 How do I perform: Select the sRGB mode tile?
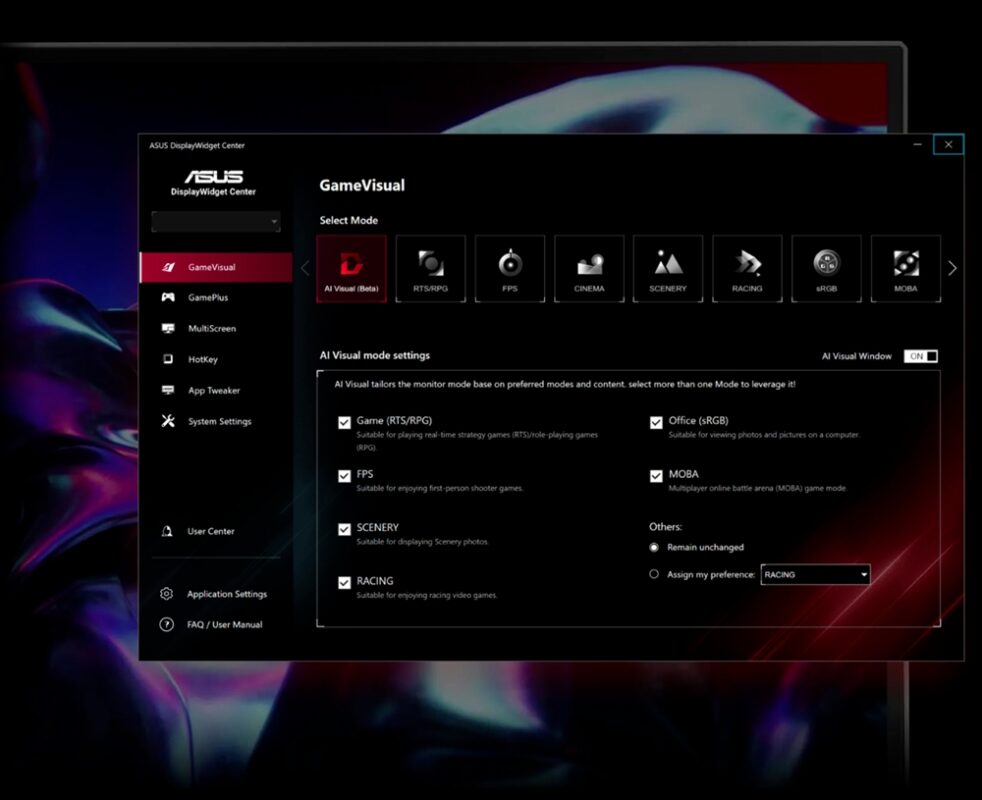pyautogui.click(x=826, y=269)
